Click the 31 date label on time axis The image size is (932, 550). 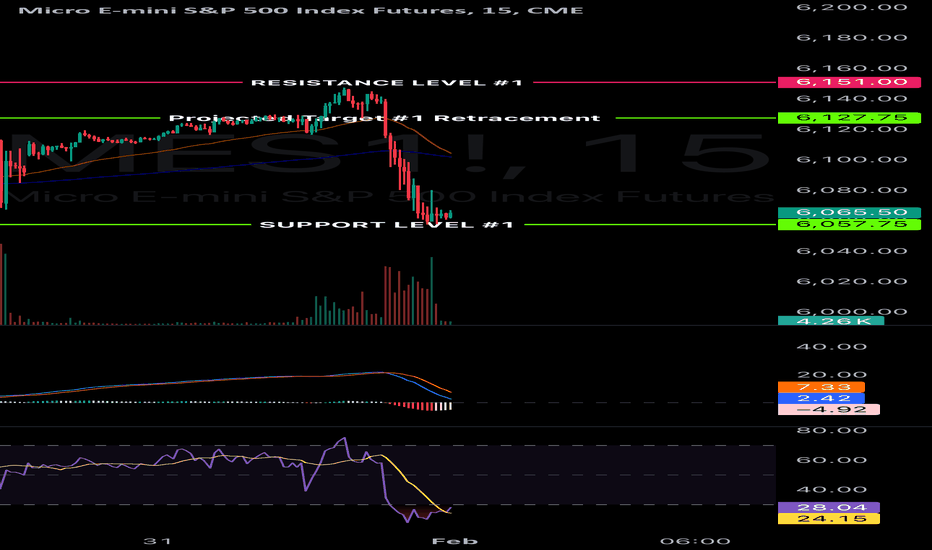pos(158,541)
